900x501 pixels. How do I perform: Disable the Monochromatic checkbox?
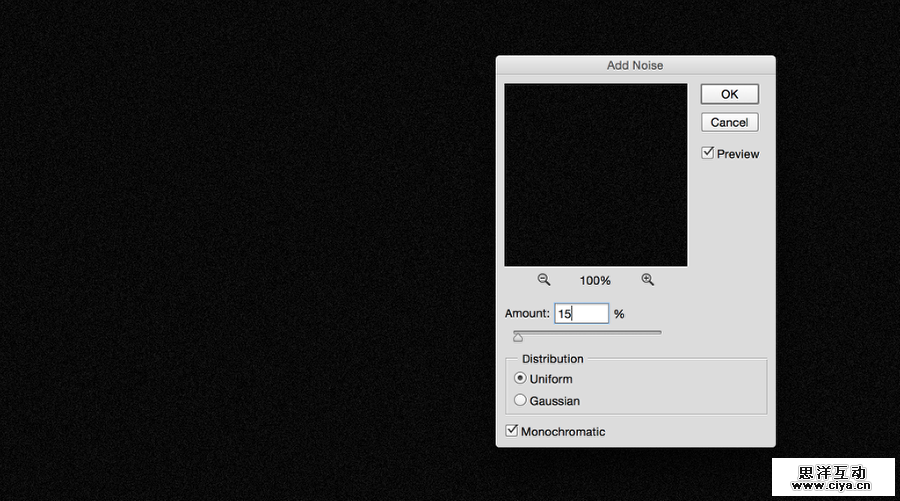[512, 431]
